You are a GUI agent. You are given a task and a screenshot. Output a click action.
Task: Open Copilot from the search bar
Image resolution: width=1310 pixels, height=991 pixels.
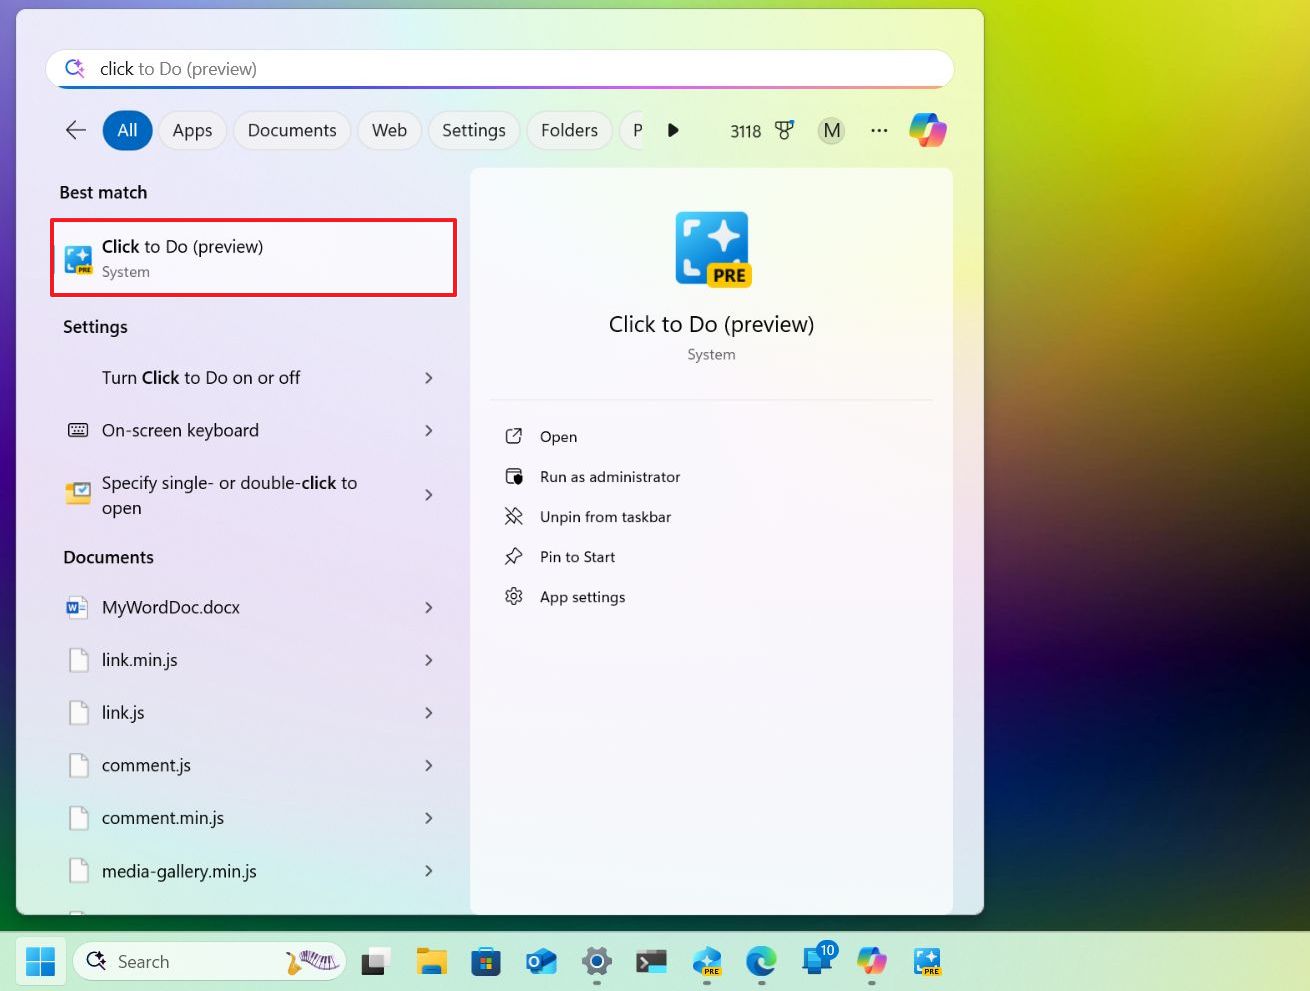pyautogui.click(x=928, y=130)
